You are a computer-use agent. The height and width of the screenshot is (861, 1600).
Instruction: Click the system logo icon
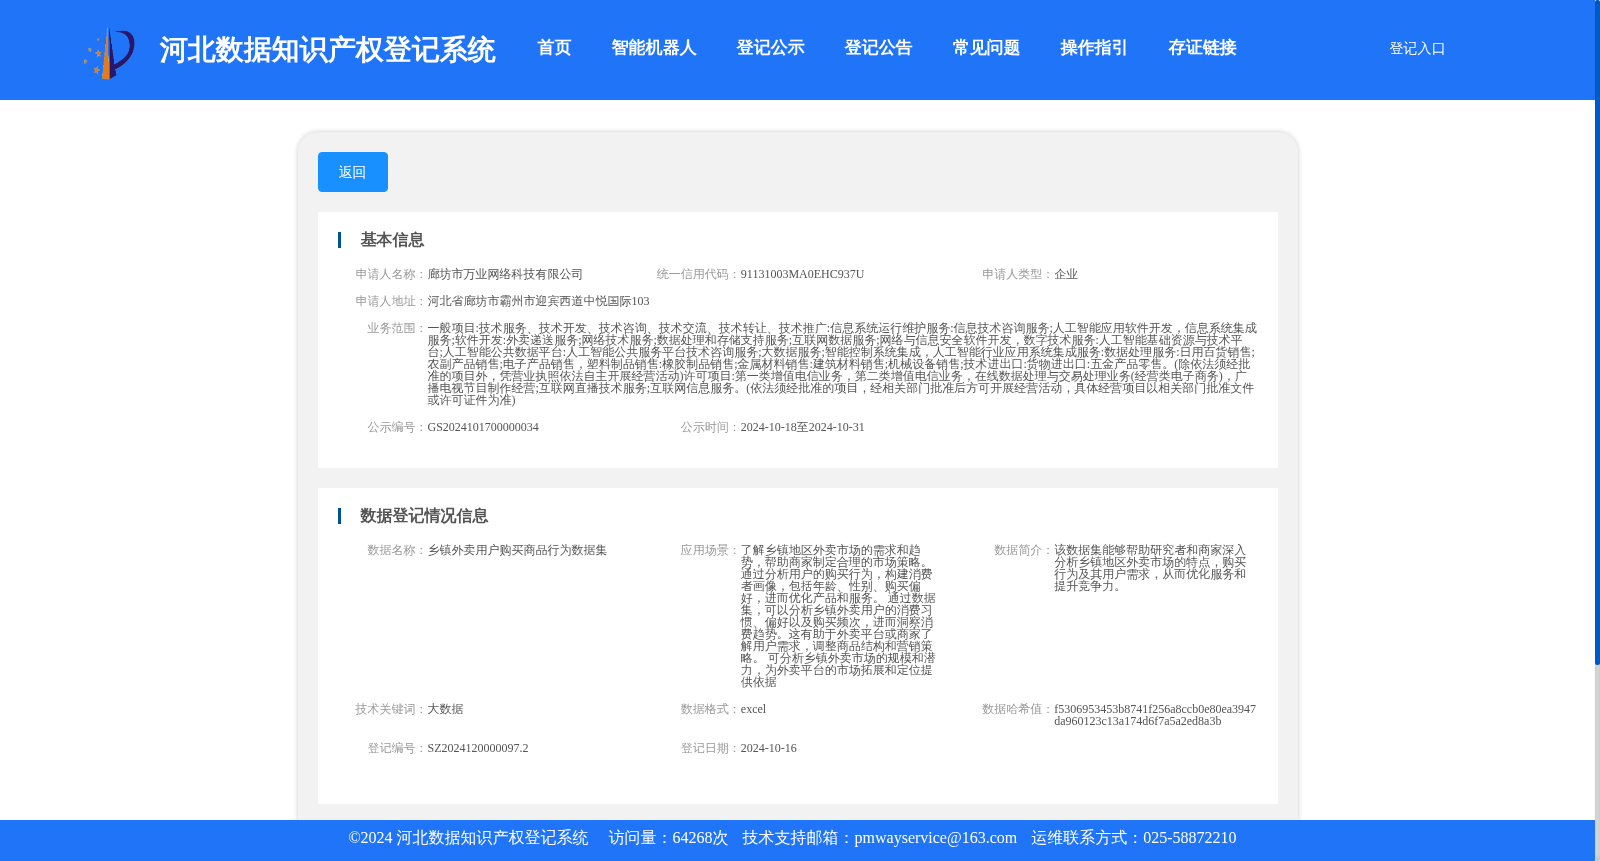click(109, 52)
